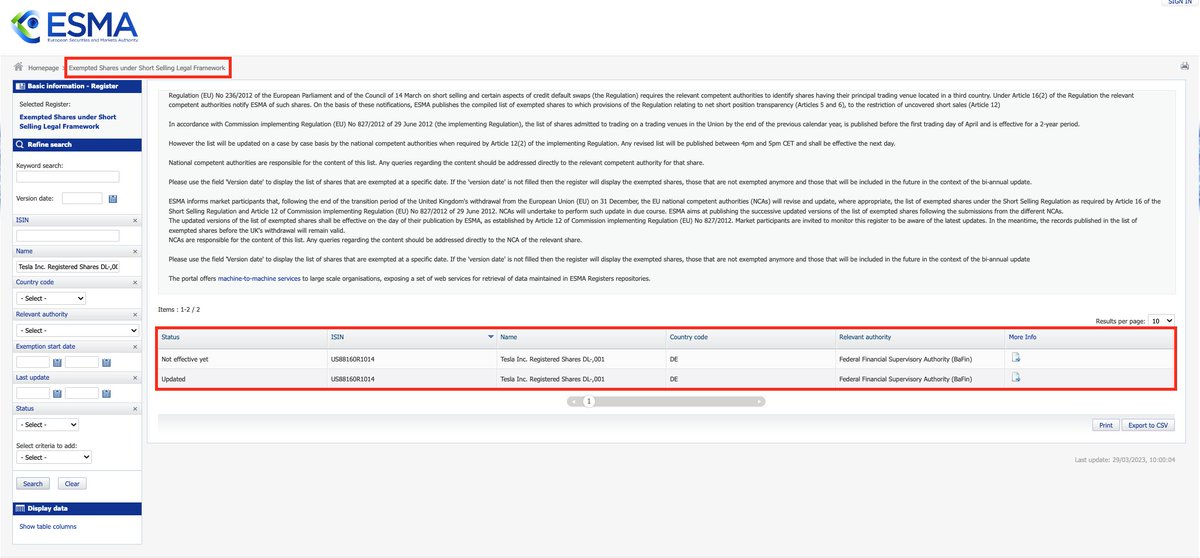The height and width of the screenshot is (558, 1200).
Task: Change the Results per page dropdown
Action: pos(1161,321)
